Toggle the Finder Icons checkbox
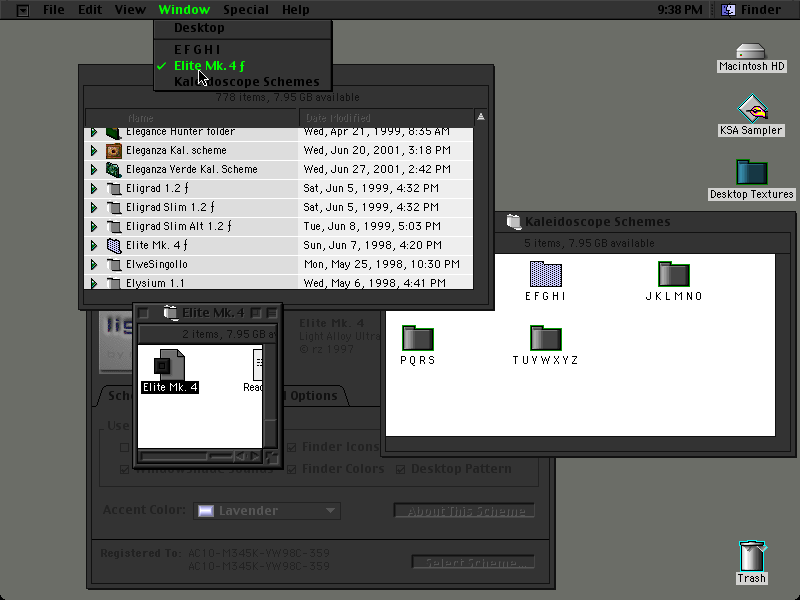Image resolution: width=800 pixels, height=600 pixels. 291,447
